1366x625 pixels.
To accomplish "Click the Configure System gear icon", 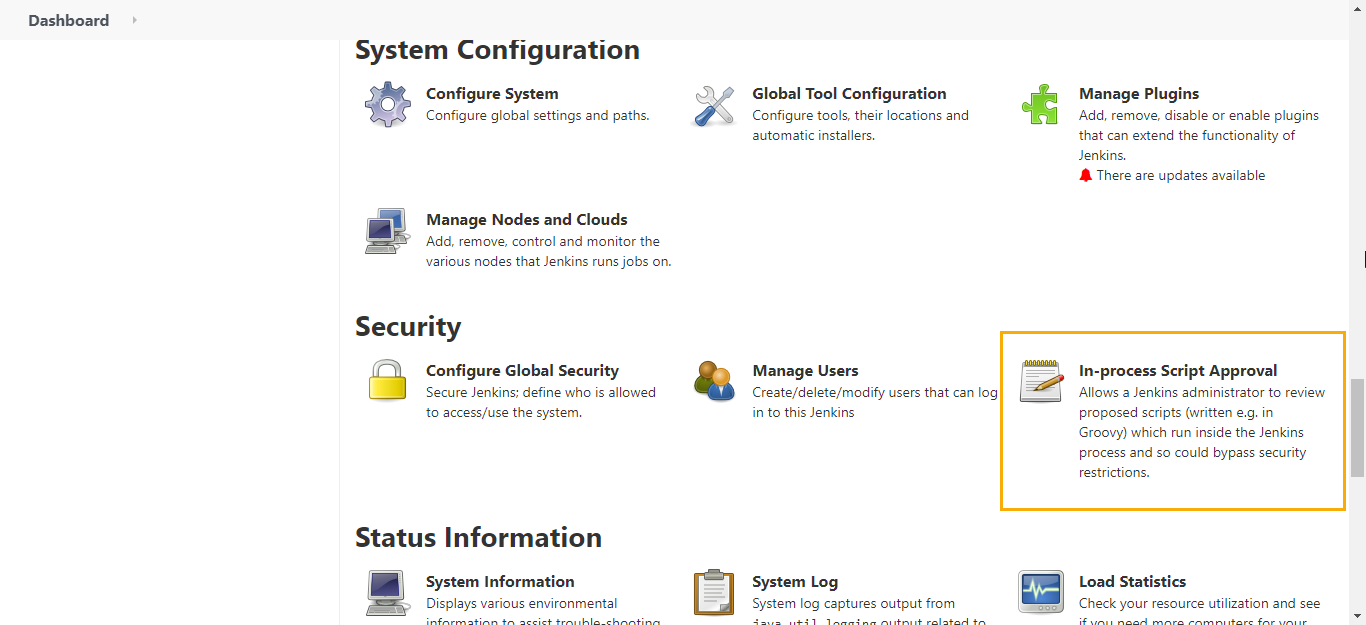I will click(x=387, y=105).
